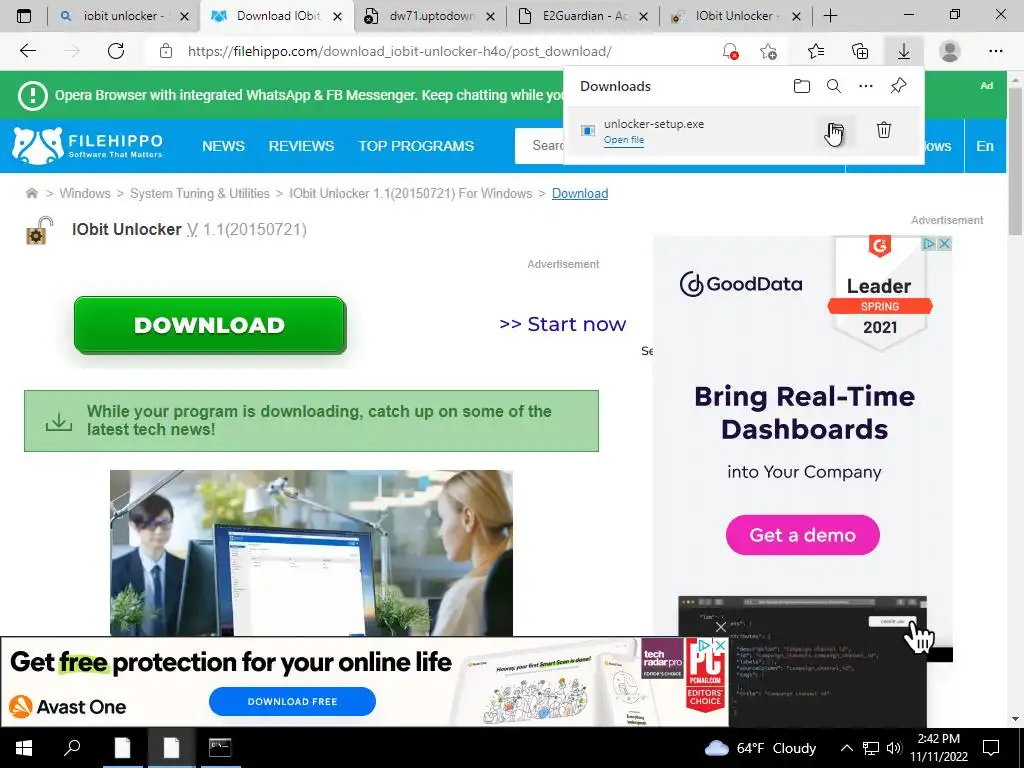Click Open file link for unlocker-setup.exe
Image resolution: width=1024 pixels, height=768 pixels.
[x=624, y=140]
